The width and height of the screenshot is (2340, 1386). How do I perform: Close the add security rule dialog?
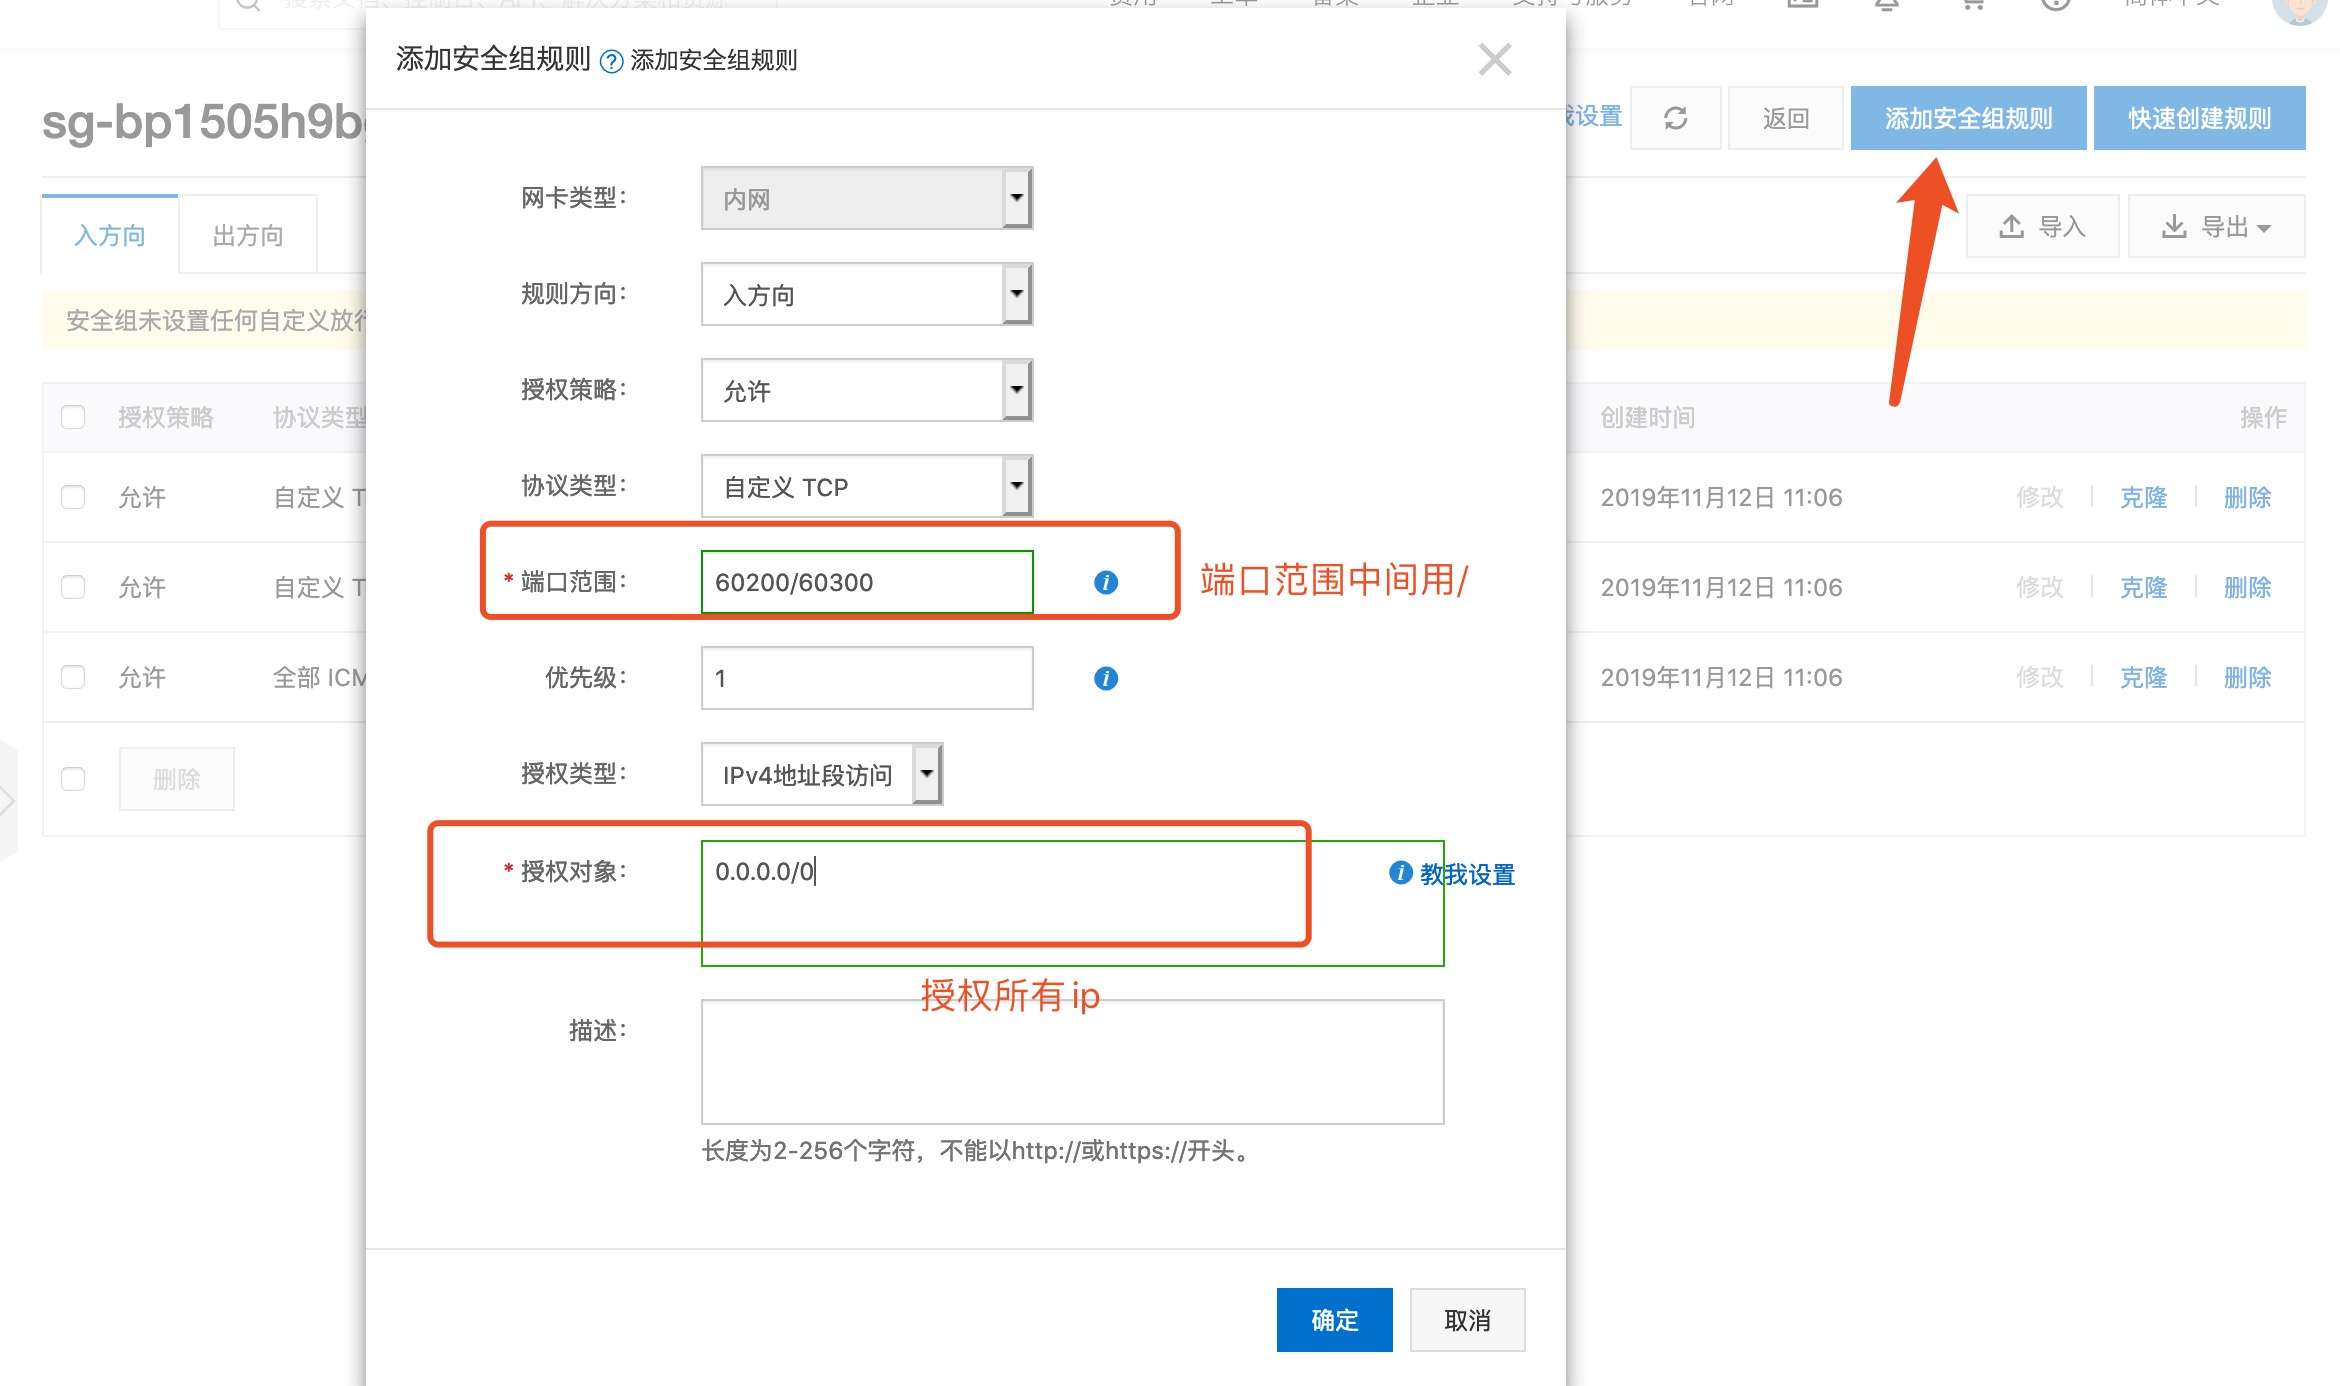pyautogui.click(x=1494, y=60)
